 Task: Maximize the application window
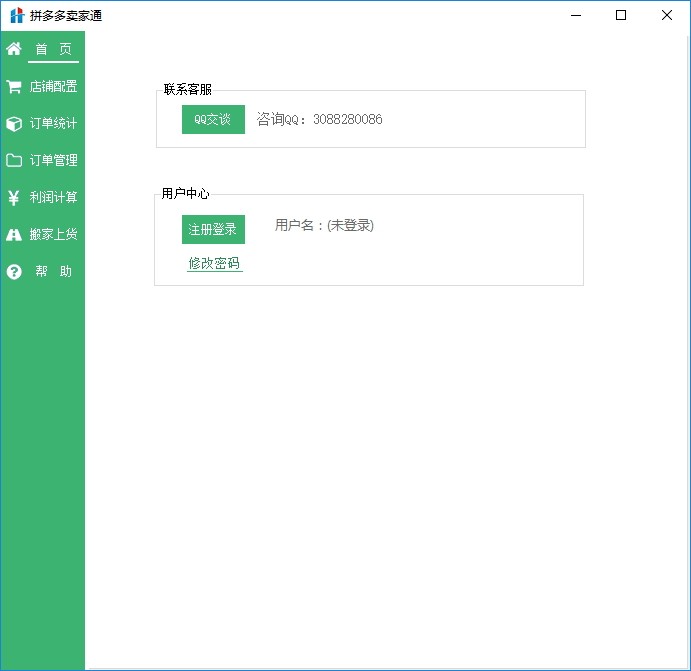[621, 15]
